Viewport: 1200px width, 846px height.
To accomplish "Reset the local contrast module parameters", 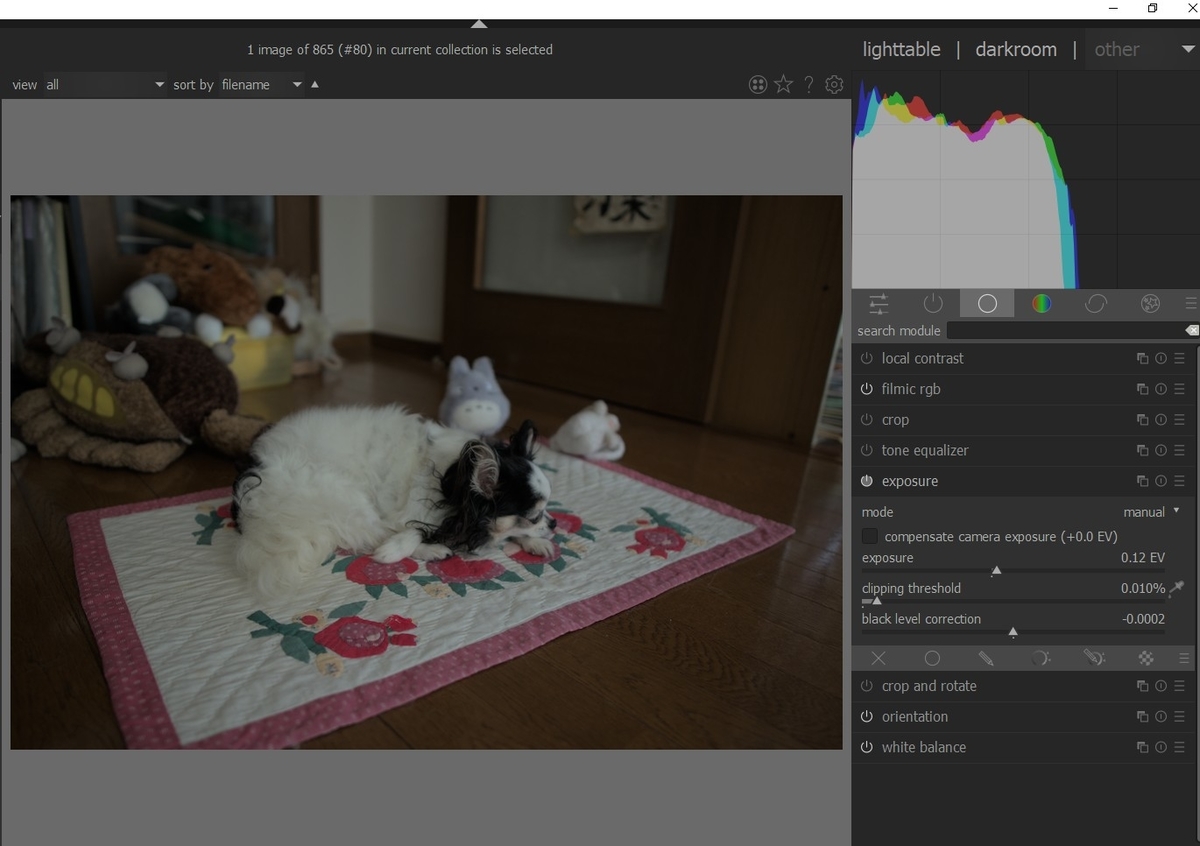I will point(1161,359).
